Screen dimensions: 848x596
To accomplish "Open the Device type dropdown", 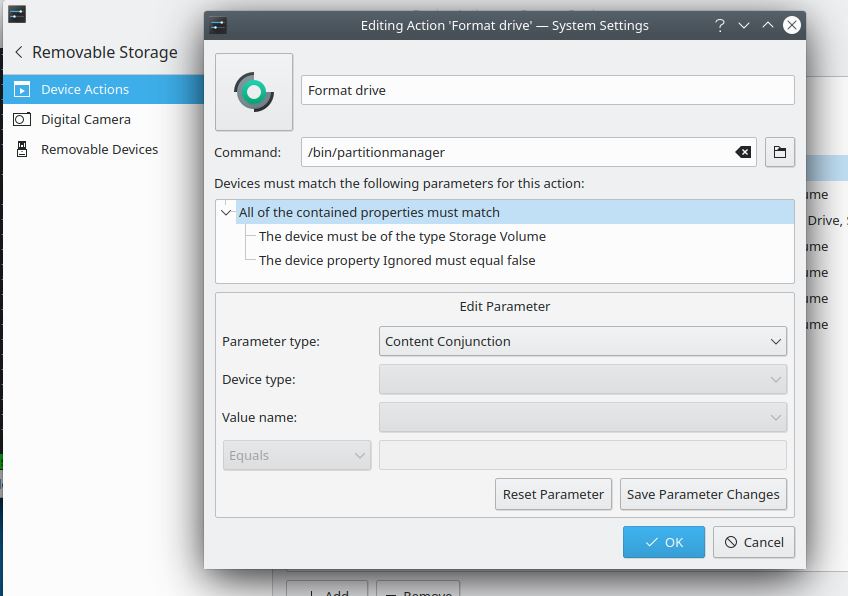I will [583, 379].
